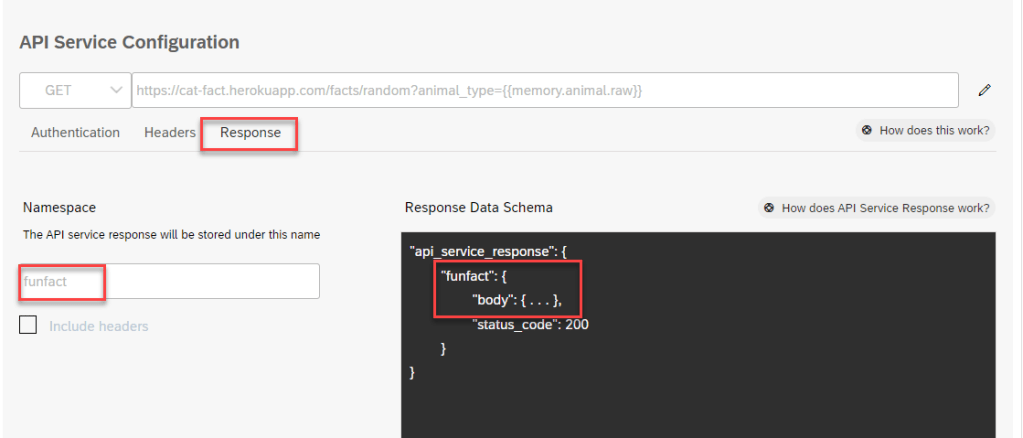Click the Response Data Schema title
Image resolution: width=1023 pixels, height=438 pixels.
[479, 208]
